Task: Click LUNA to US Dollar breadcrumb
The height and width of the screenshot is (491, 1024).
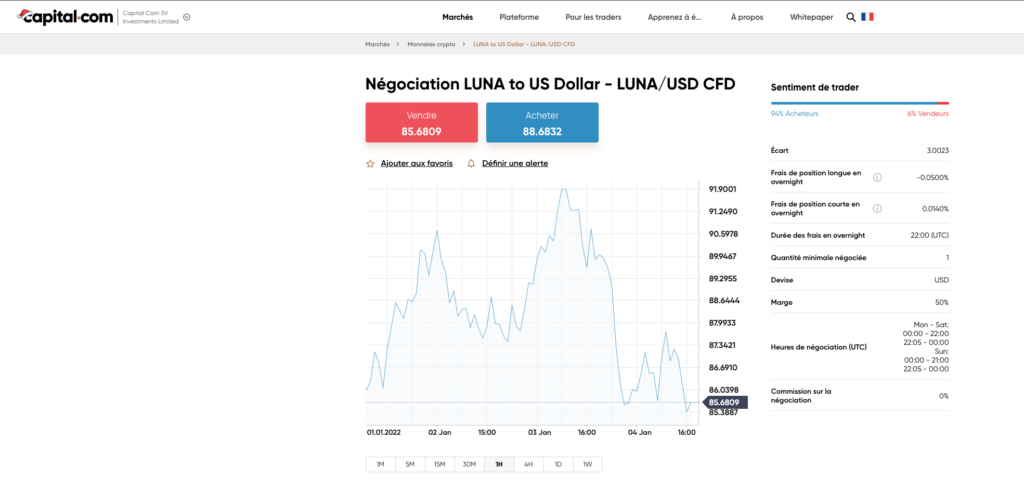Action: [x=524, y=44]
